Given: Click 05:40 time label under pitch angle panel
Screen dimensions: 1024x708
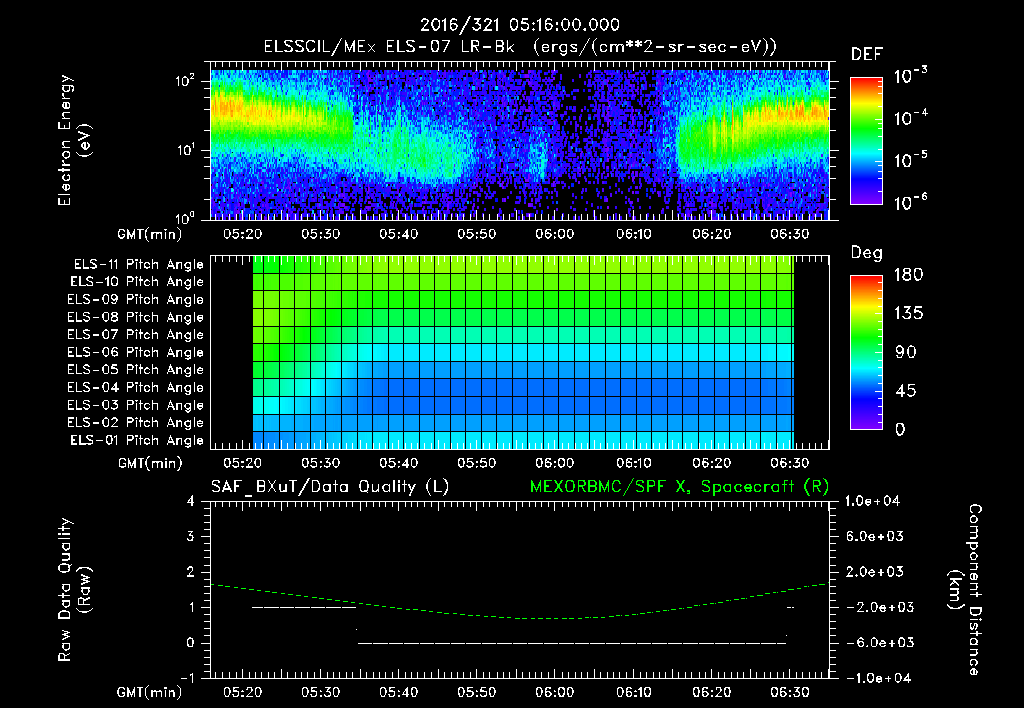Looking at the screenshot, I should (x=398, y=463).
